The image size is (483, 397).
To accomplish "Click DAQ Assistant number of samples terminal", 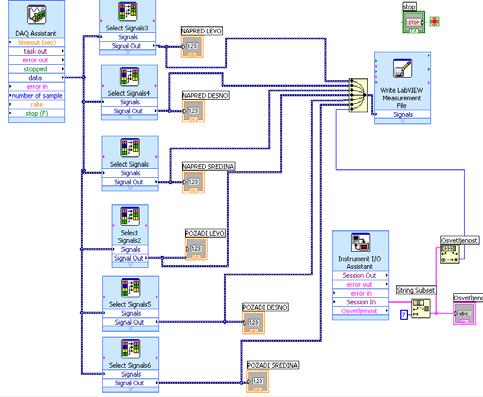I will click(36, 96).
